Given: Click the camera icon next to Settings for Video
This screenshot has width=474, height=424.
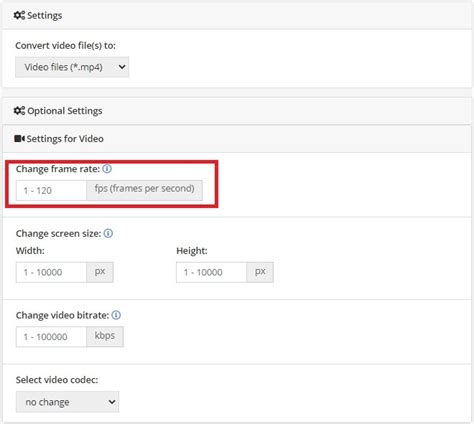Looking at the screenshot, I should [19, 138].
